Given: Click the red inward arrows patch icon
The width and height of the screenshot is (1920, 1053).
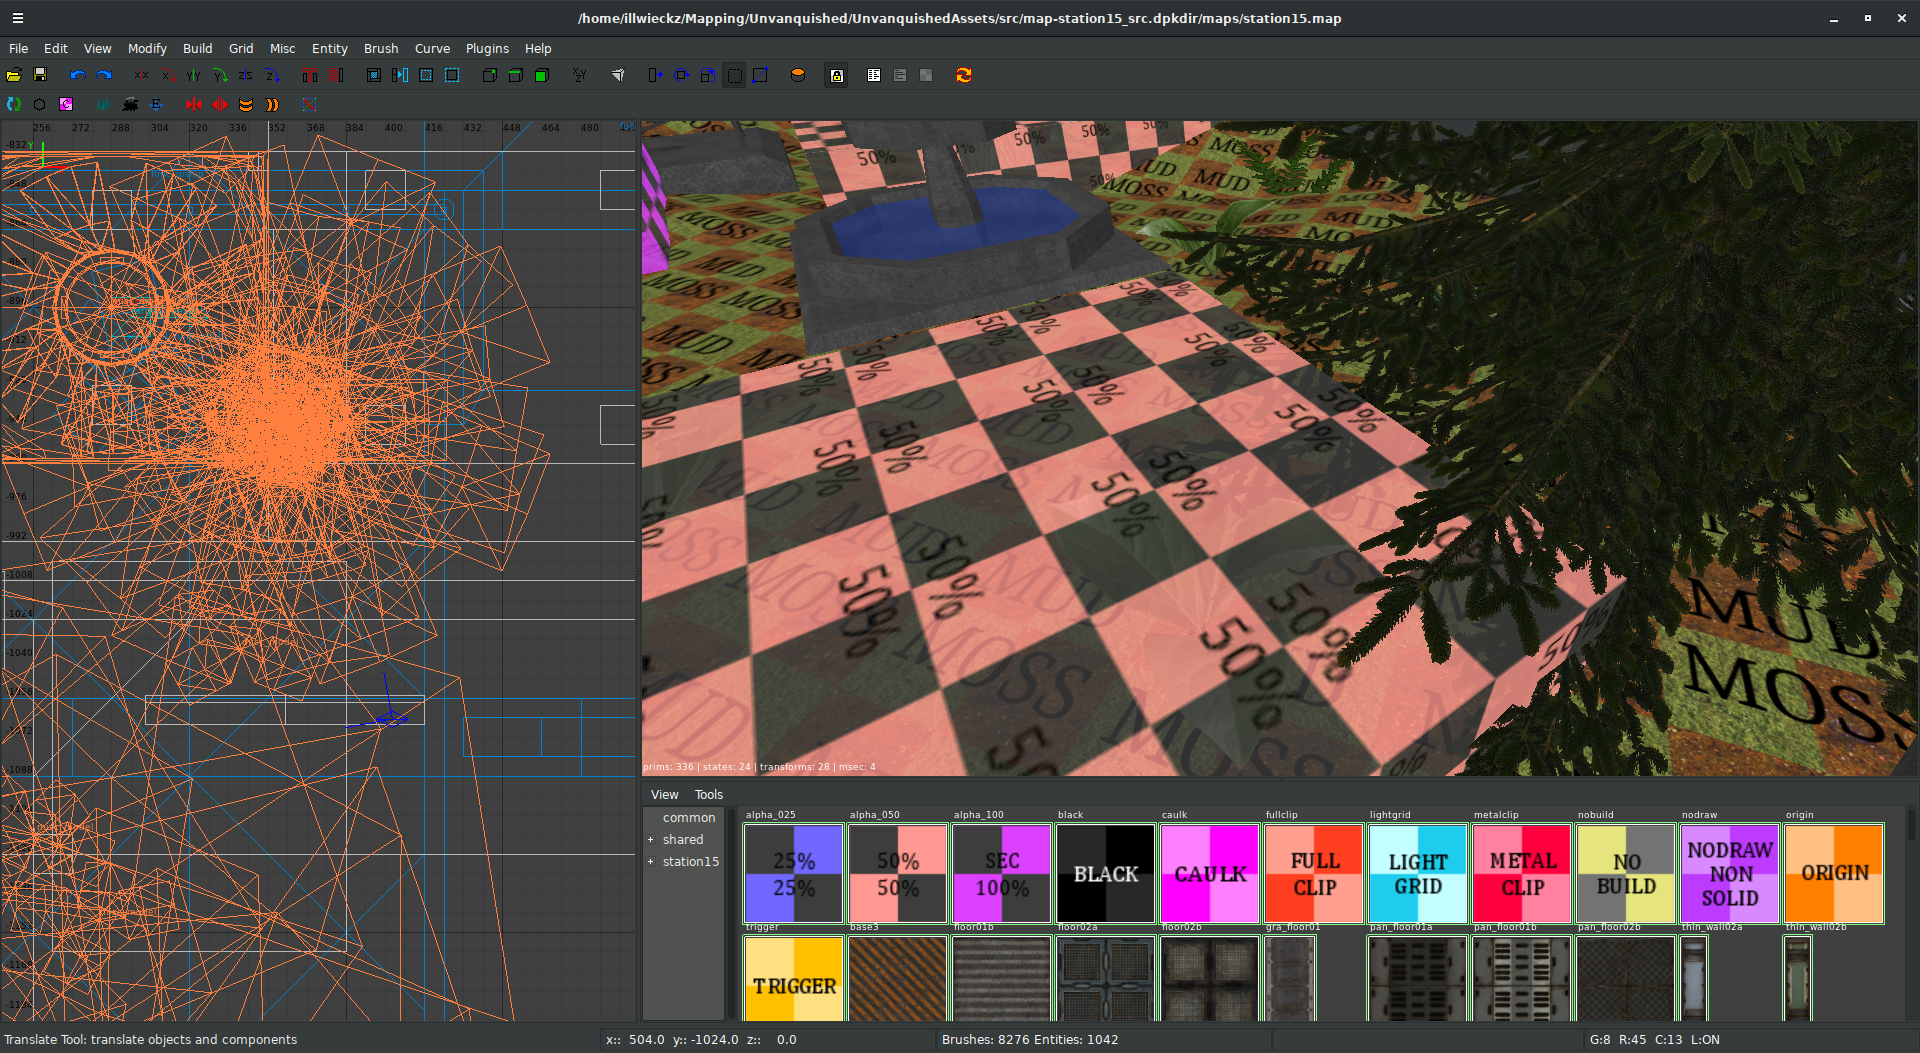Looking at the screenshot, I should point(194,104).
